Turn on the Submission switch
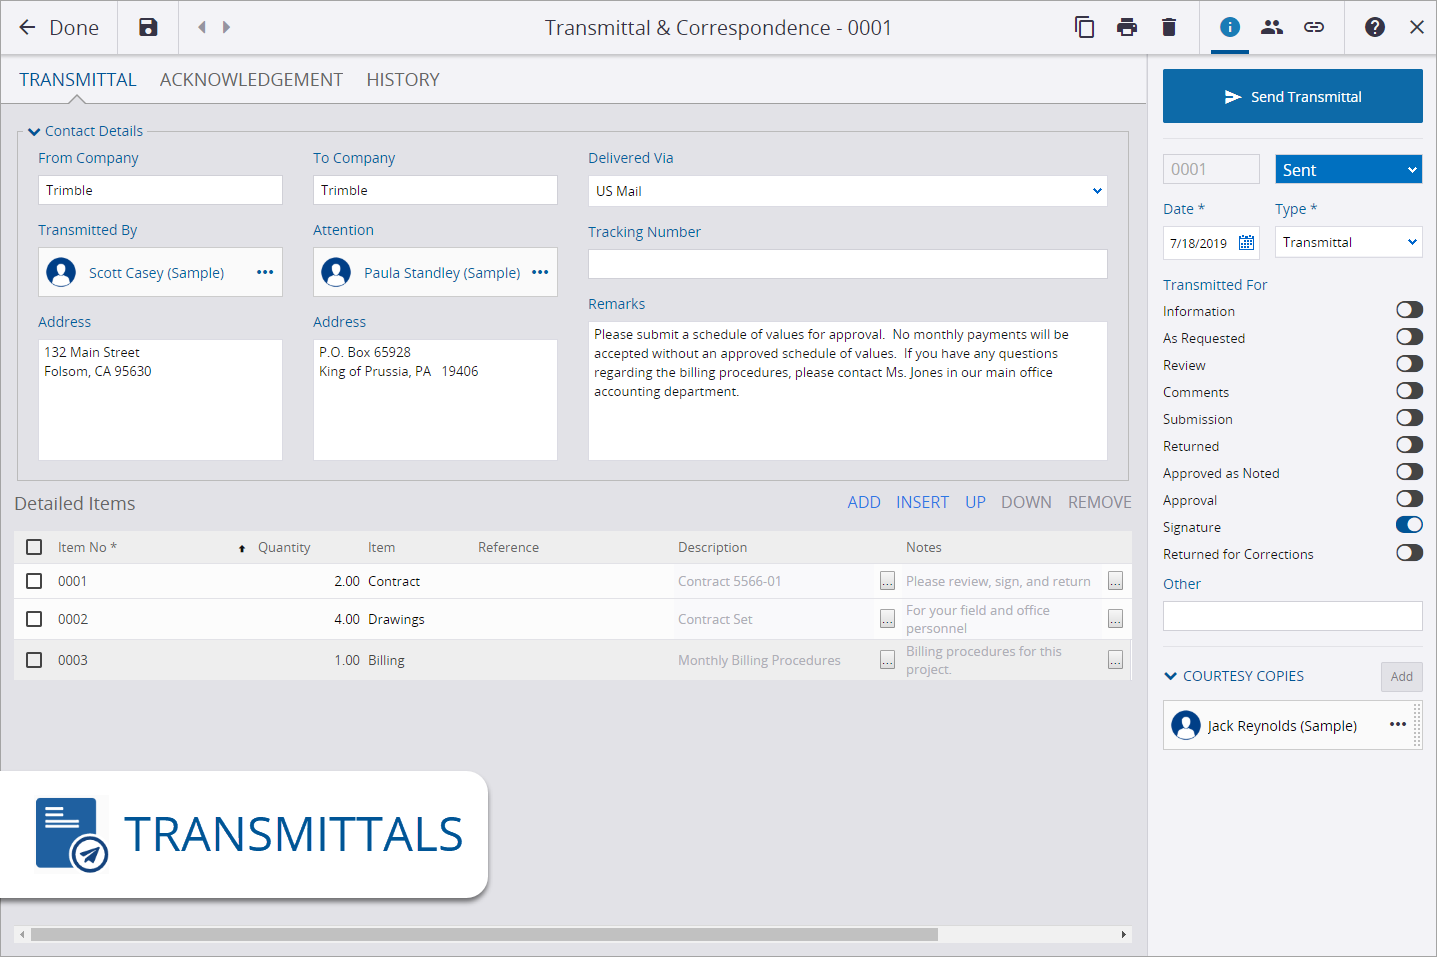 coord(1410,418)
